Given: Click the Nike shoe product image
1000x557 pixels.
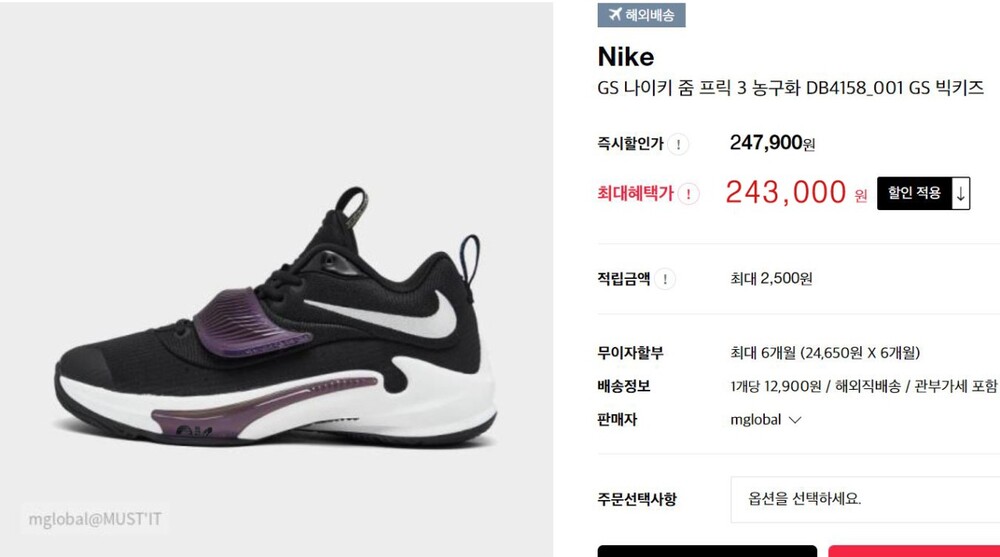Looking at the screenshot, I should coord(277,314).
